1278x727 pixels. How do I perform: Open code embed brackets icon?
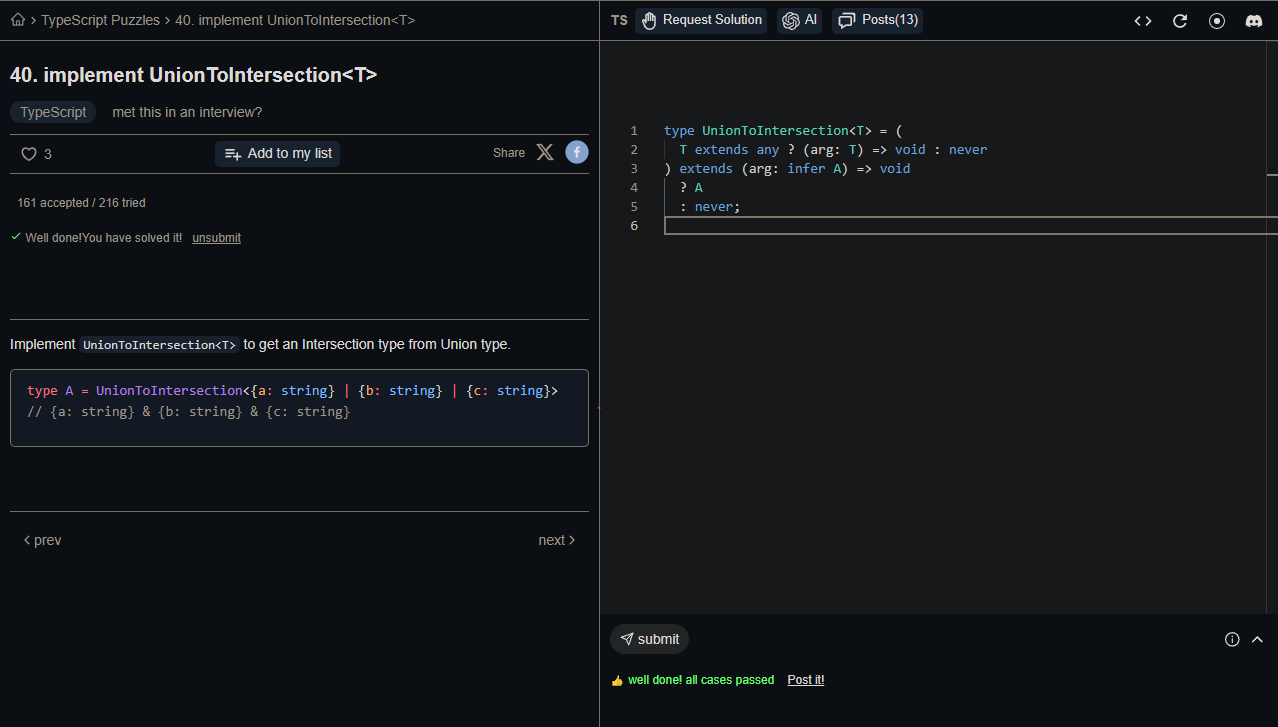pos(1143,21)
